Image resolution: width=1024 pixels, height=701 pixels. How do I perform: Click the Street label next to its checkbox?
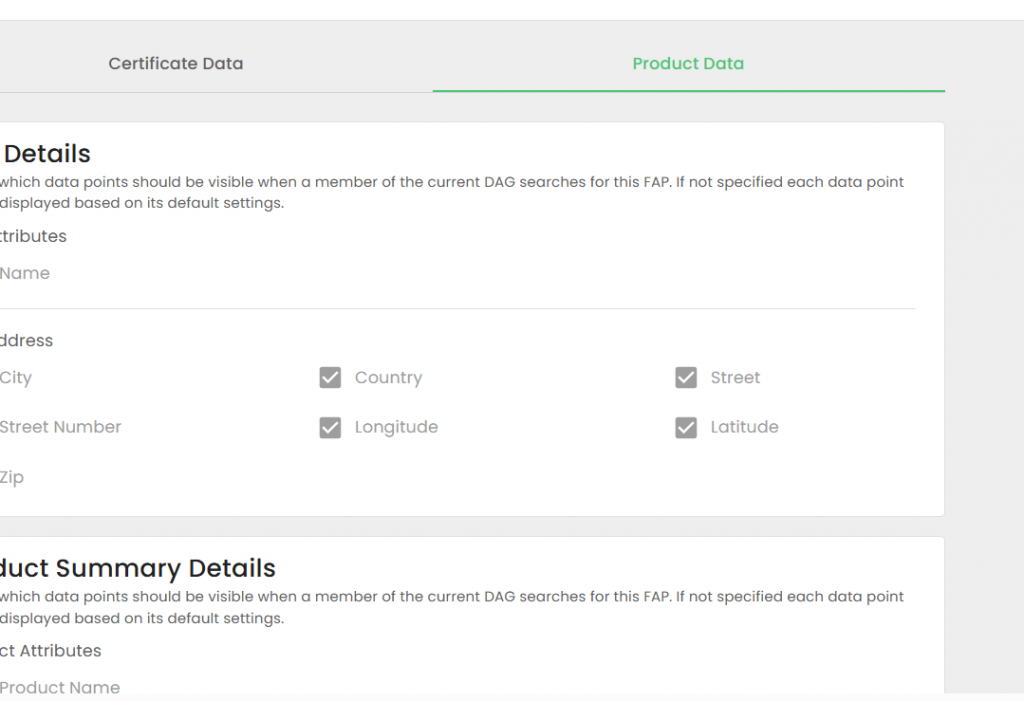pos(735,378)
